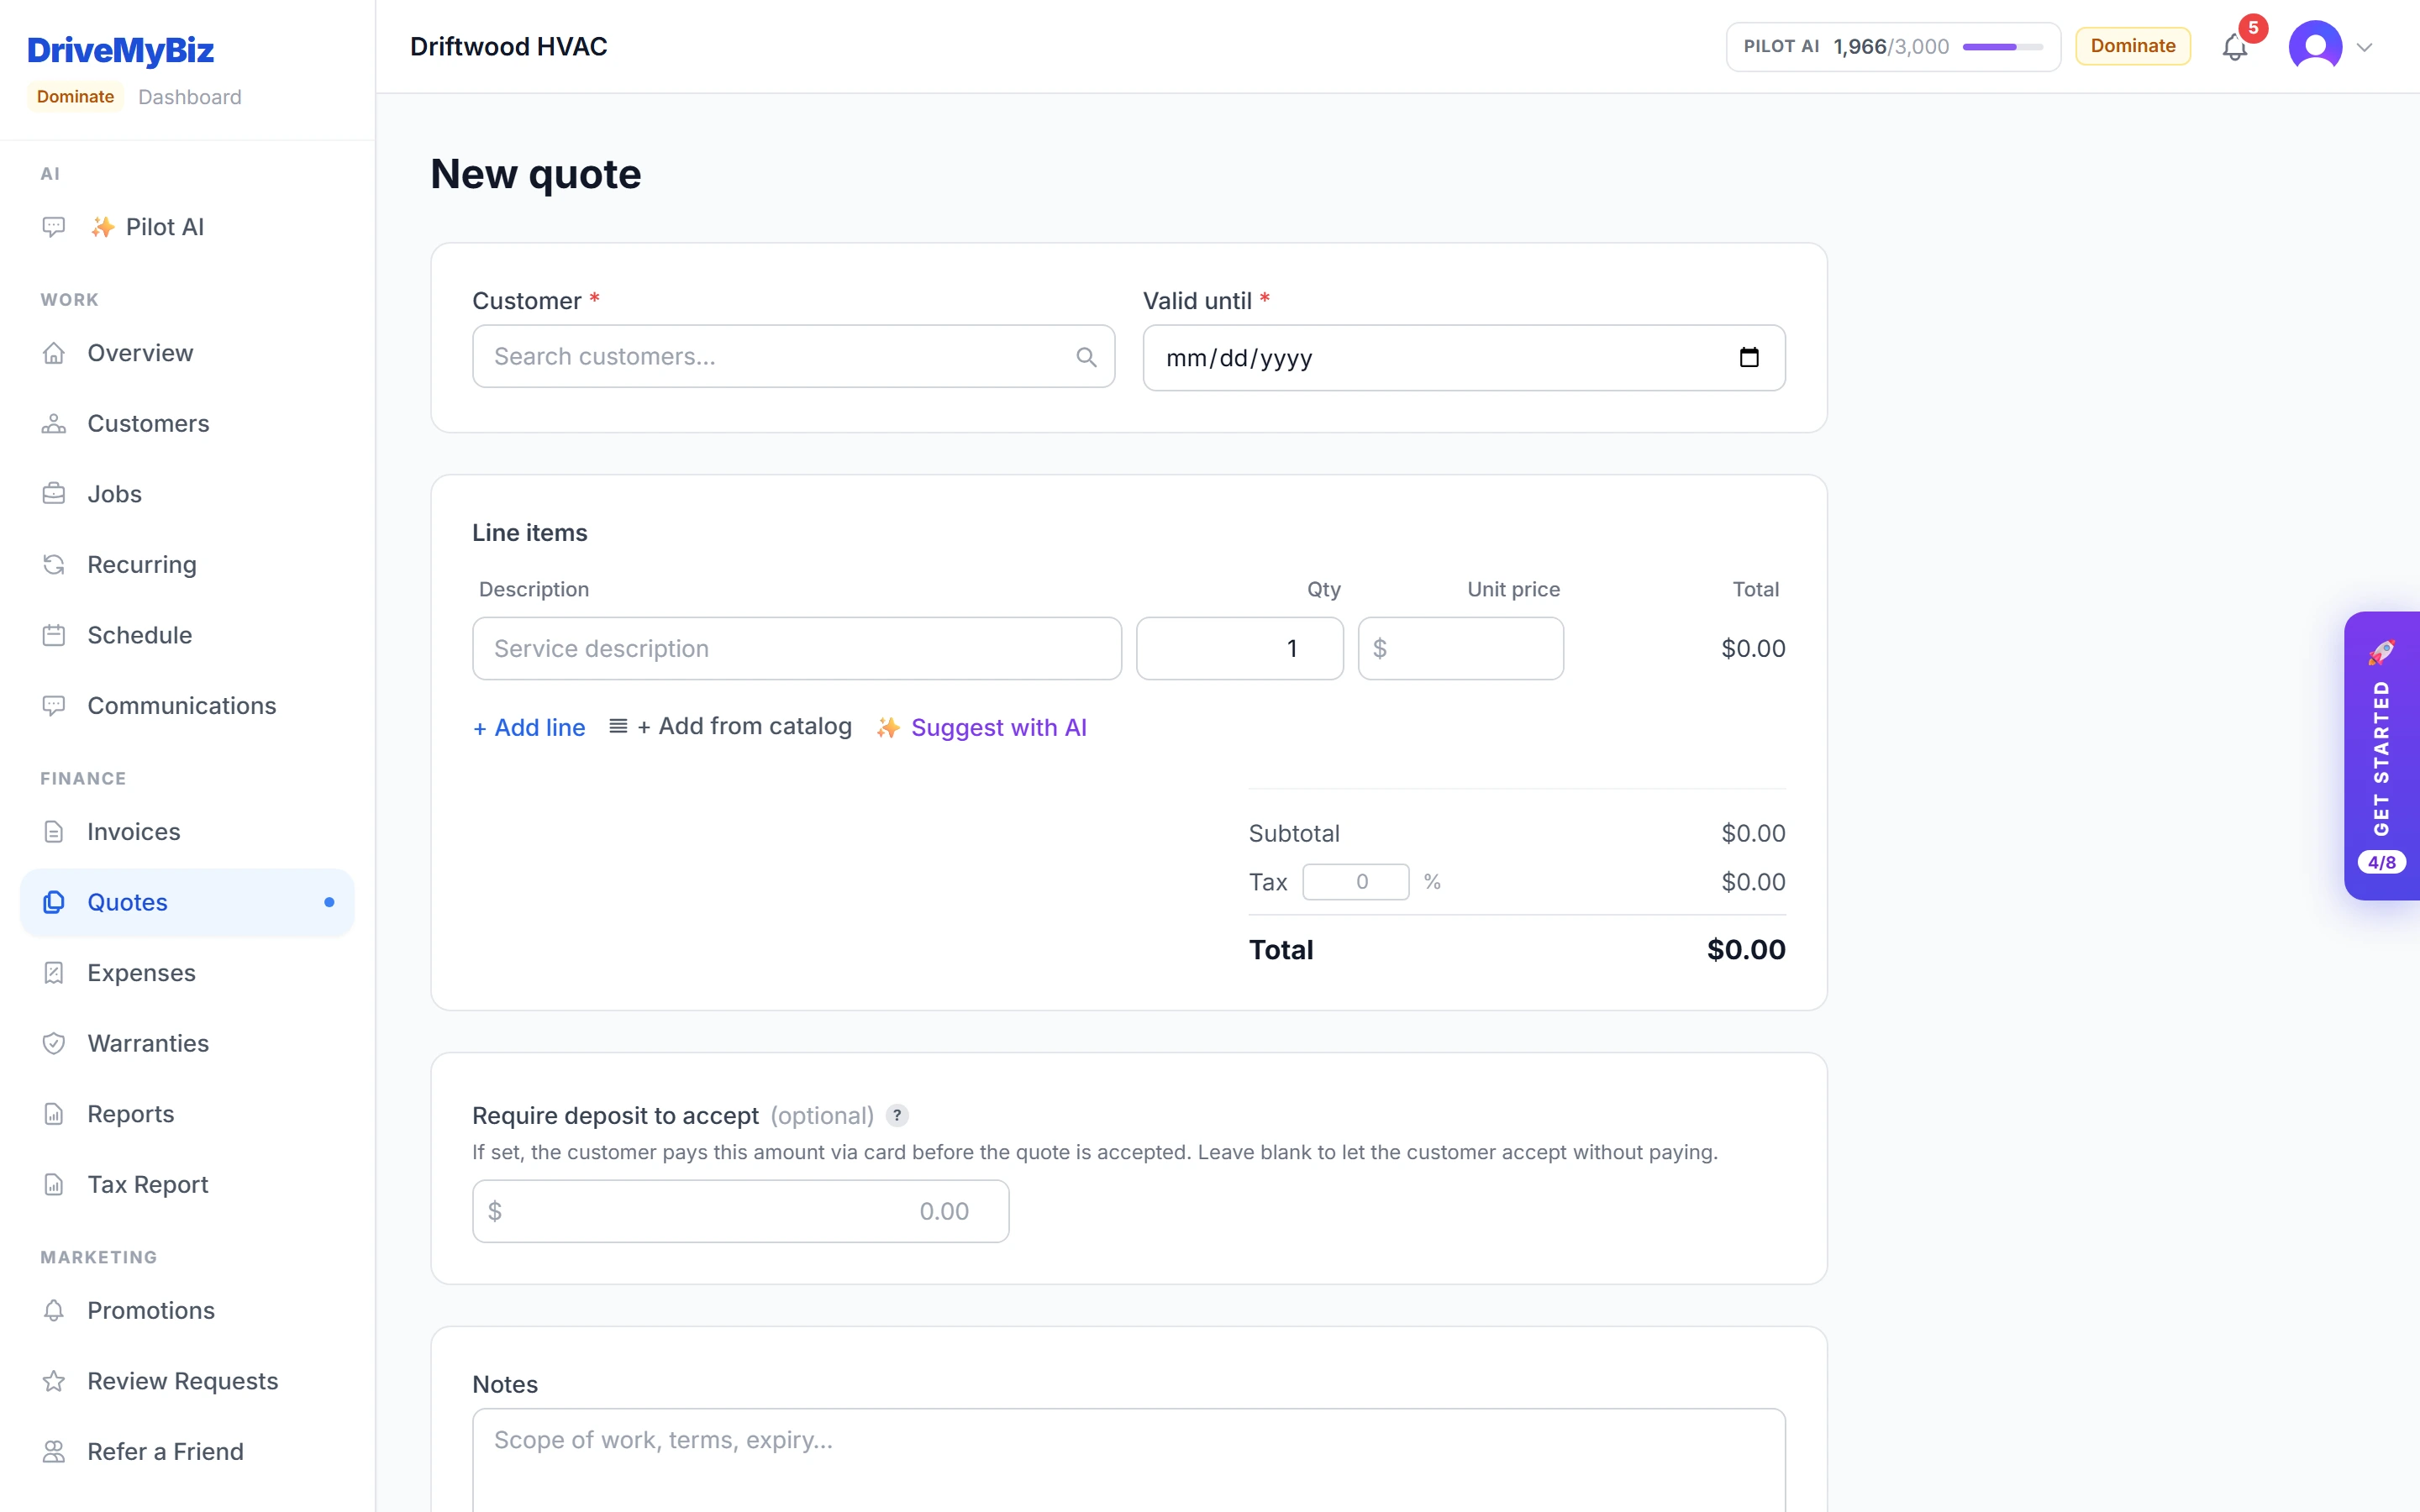Open notifications bell with 5 badge
The height and width of the screenshot is (1512, 2420).
point(2235,46)
